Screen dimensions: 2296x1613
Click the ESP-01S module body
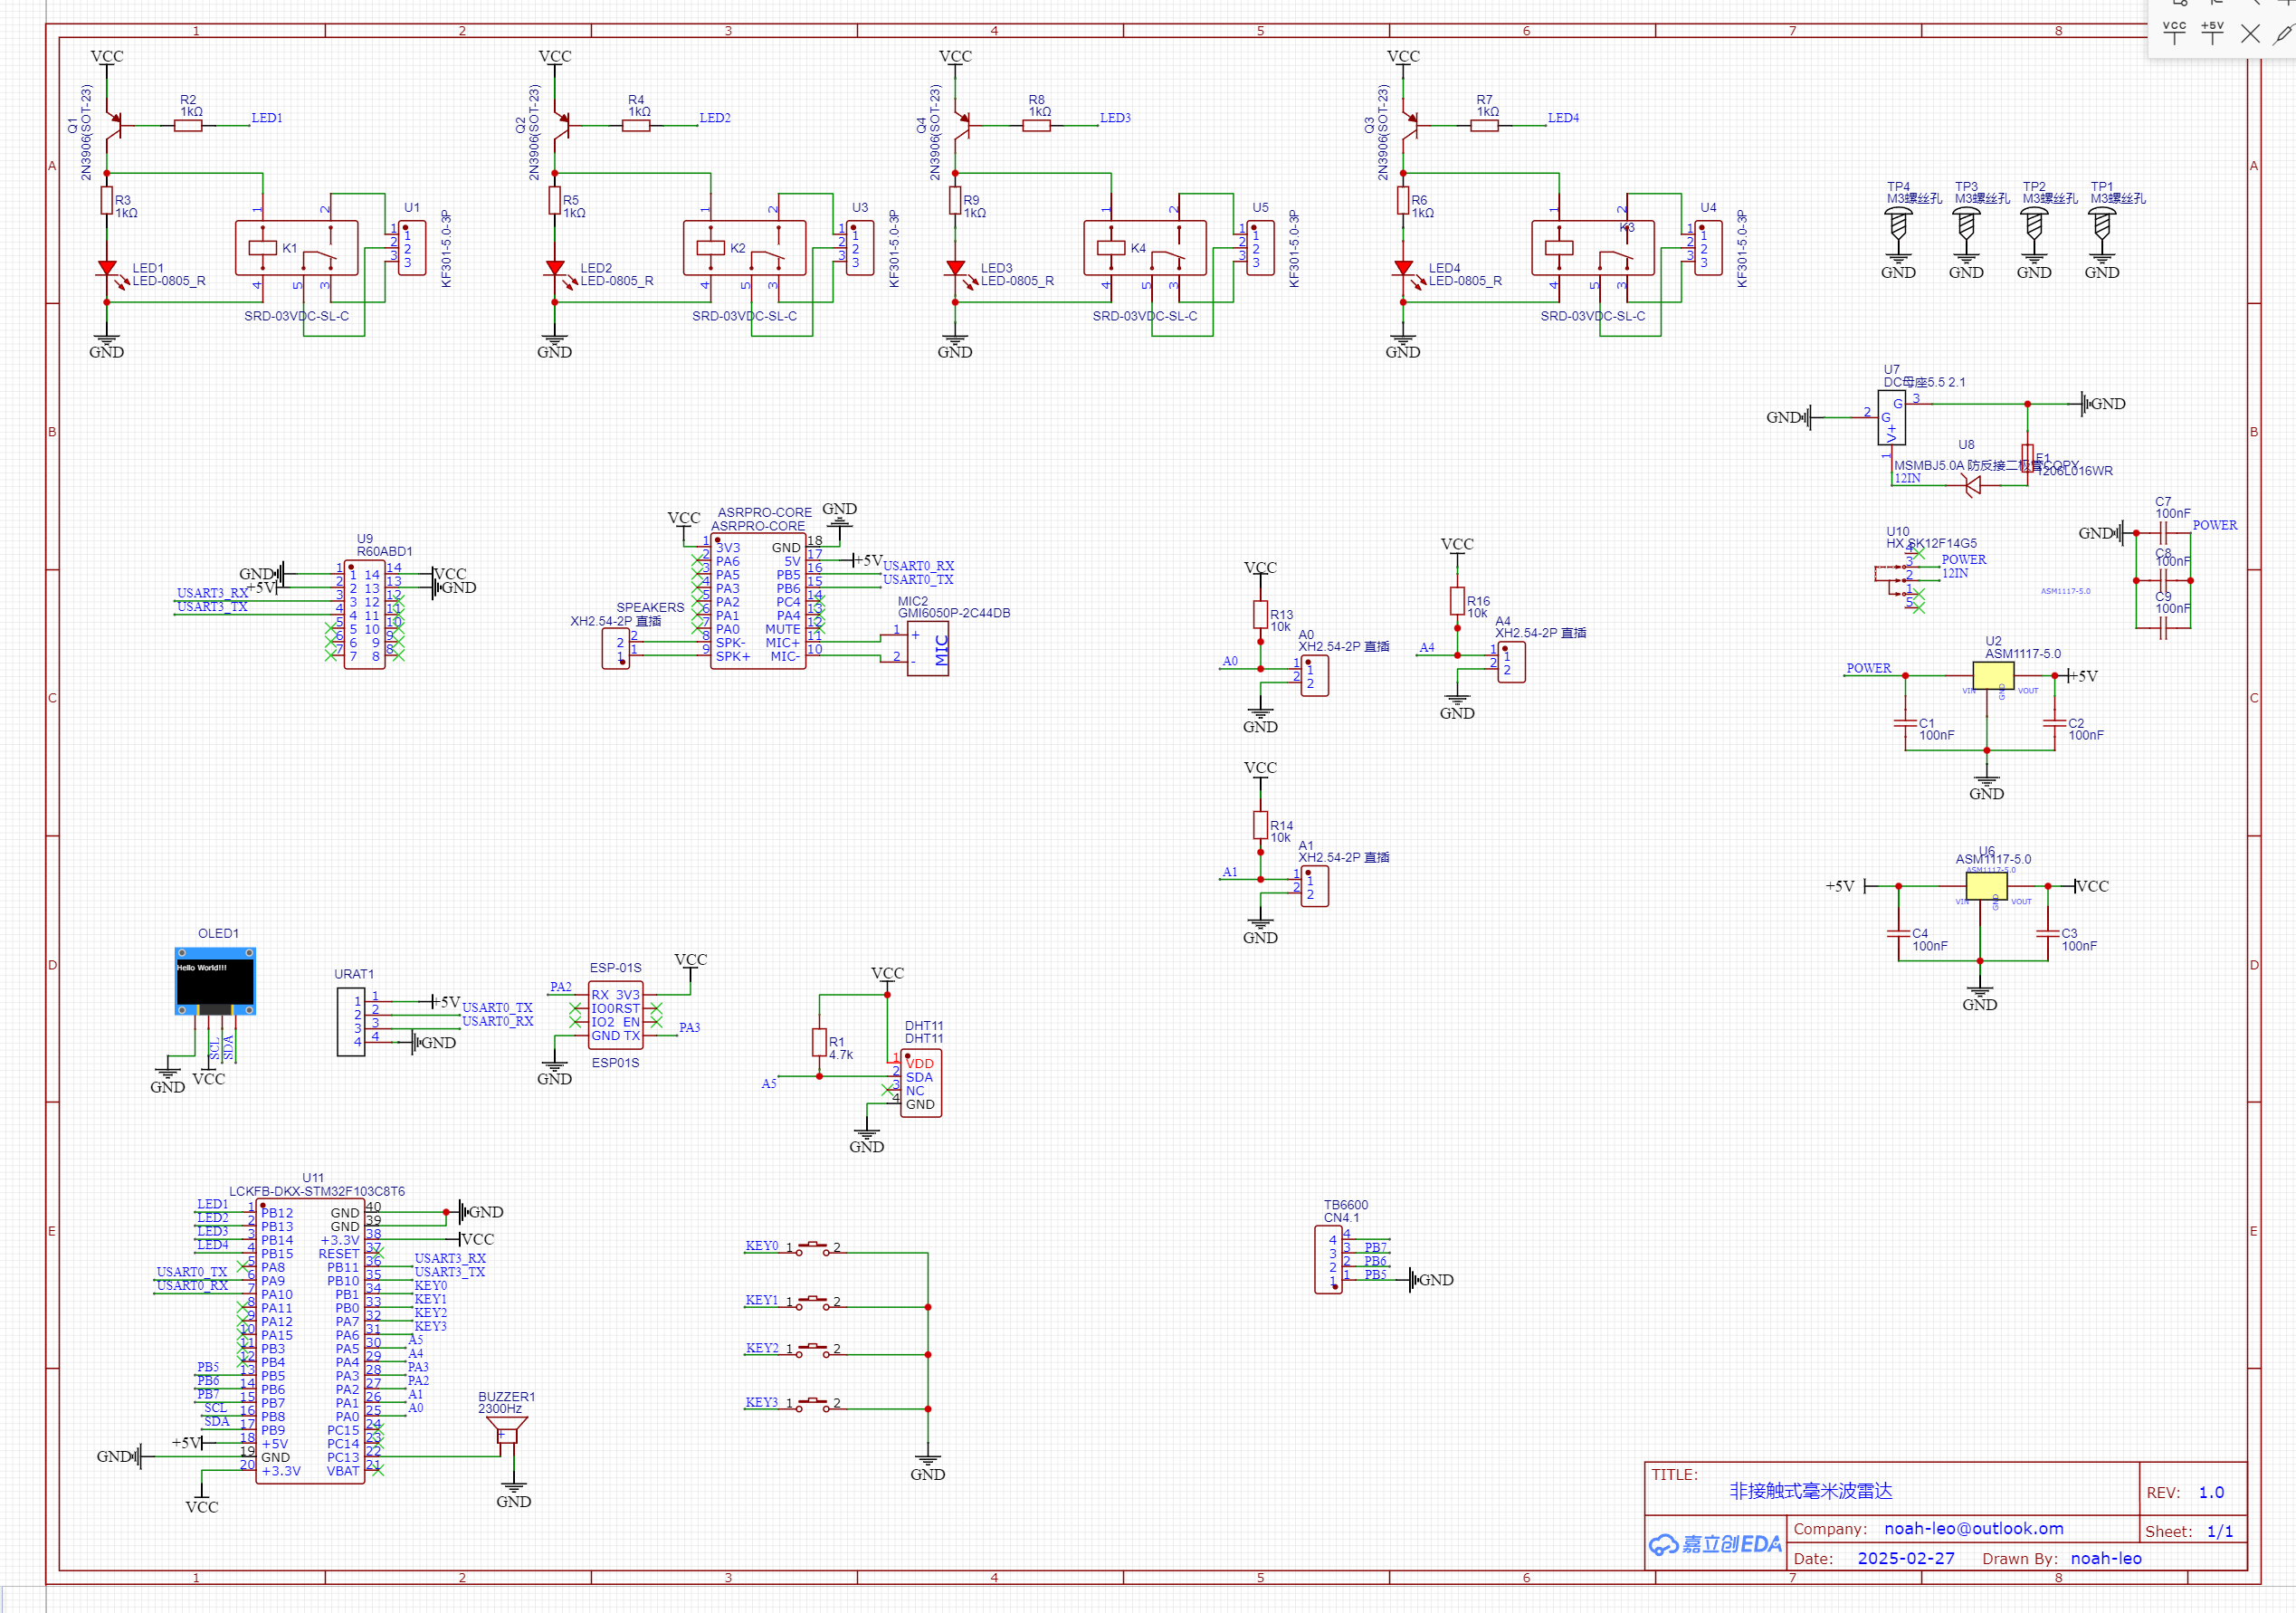click(615, 1015)
